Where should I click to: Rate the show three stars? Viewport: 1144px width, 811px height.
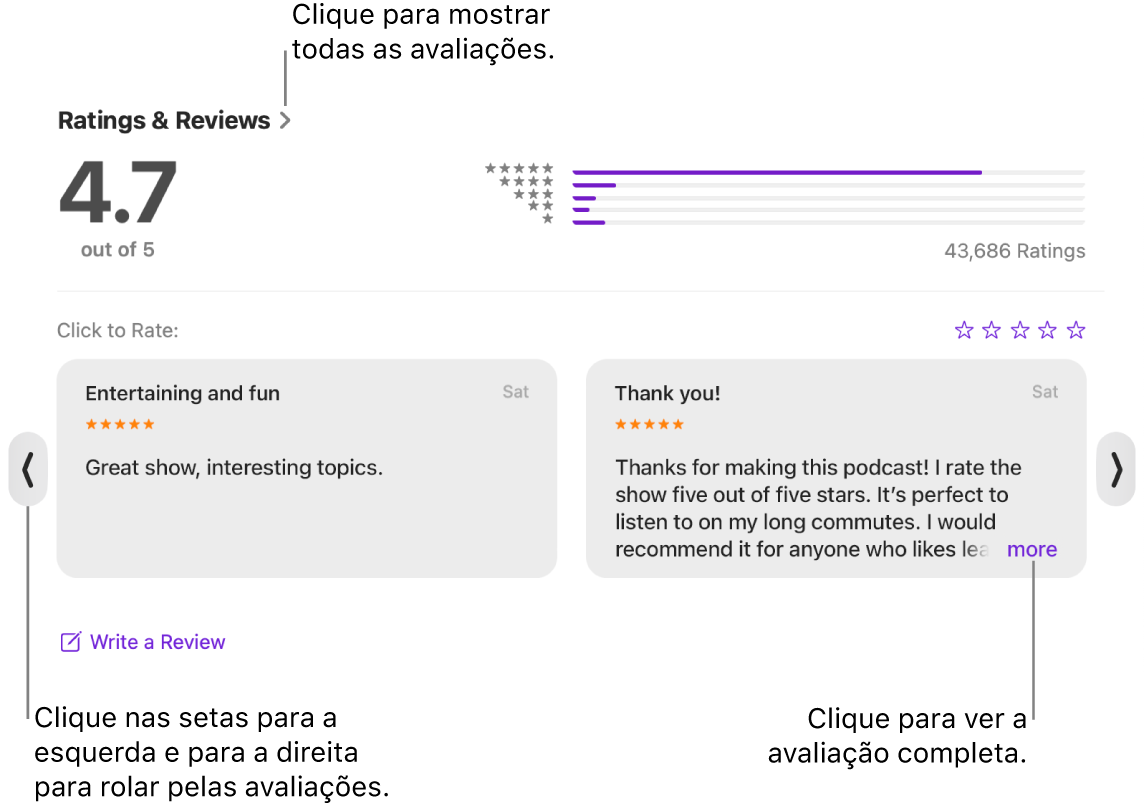[1020, 330]
